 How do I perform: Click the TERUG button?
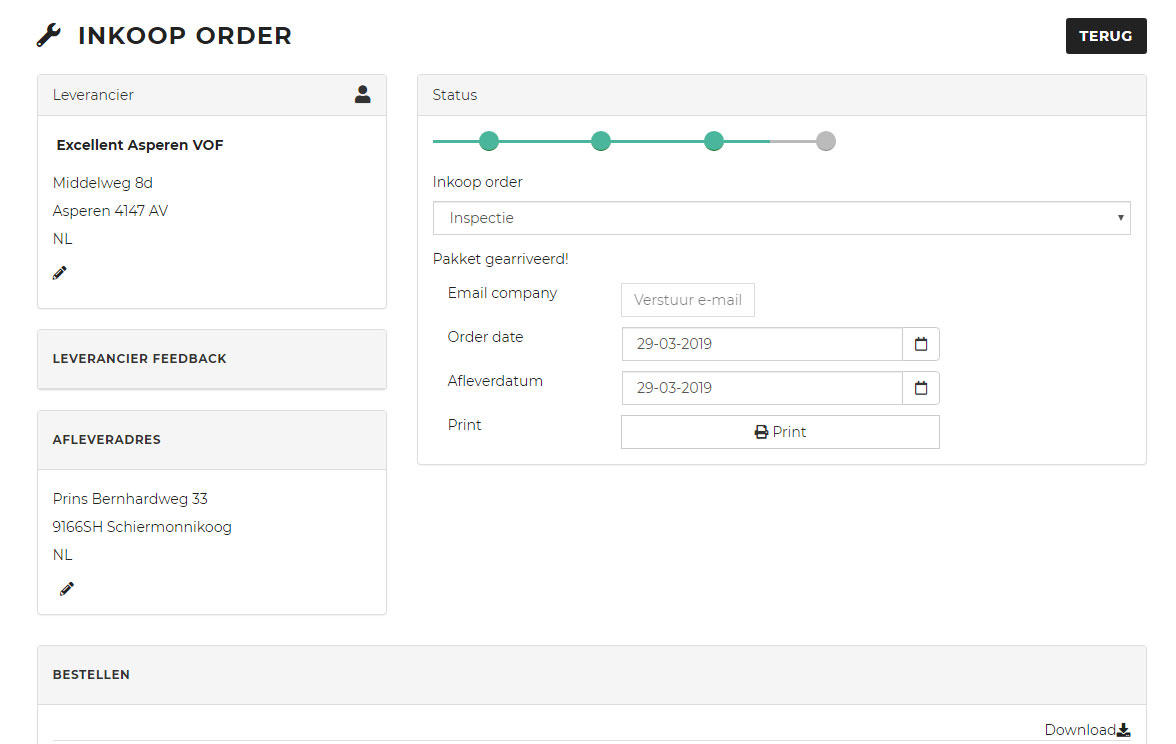click(x=1106, y=36)
